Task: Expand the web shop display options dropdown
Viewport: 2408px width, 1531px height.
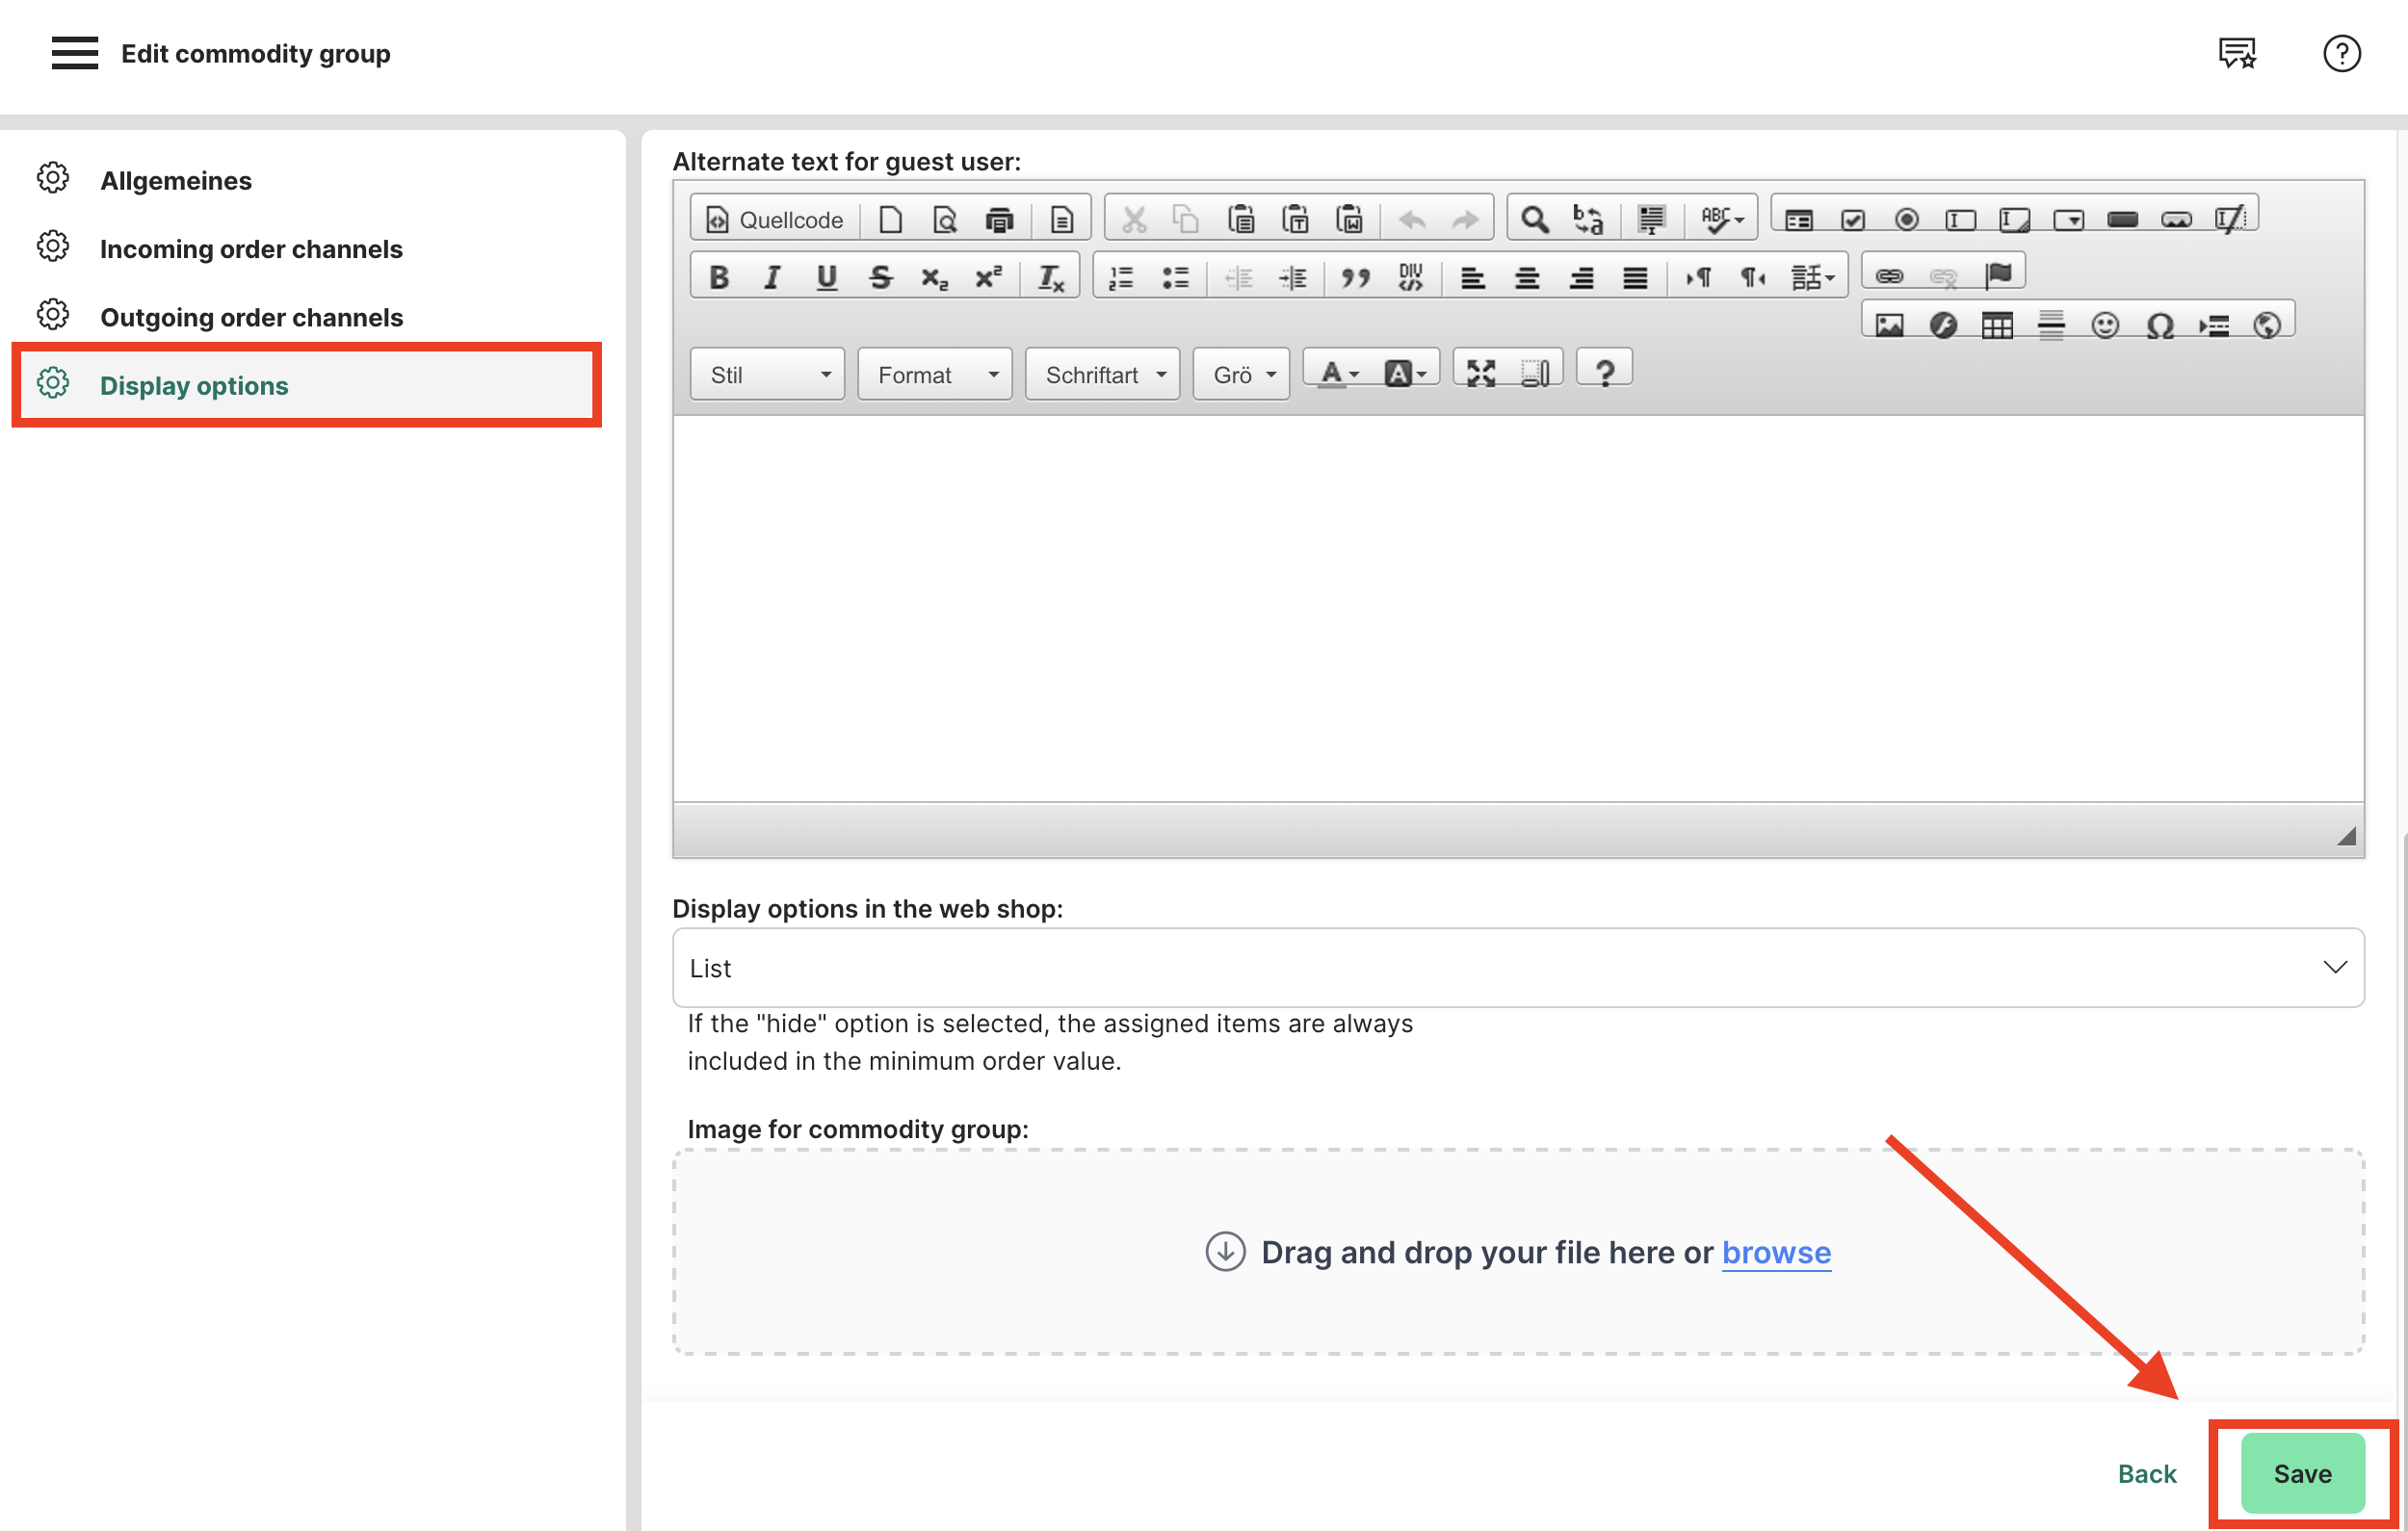Action: point(1517,967)
